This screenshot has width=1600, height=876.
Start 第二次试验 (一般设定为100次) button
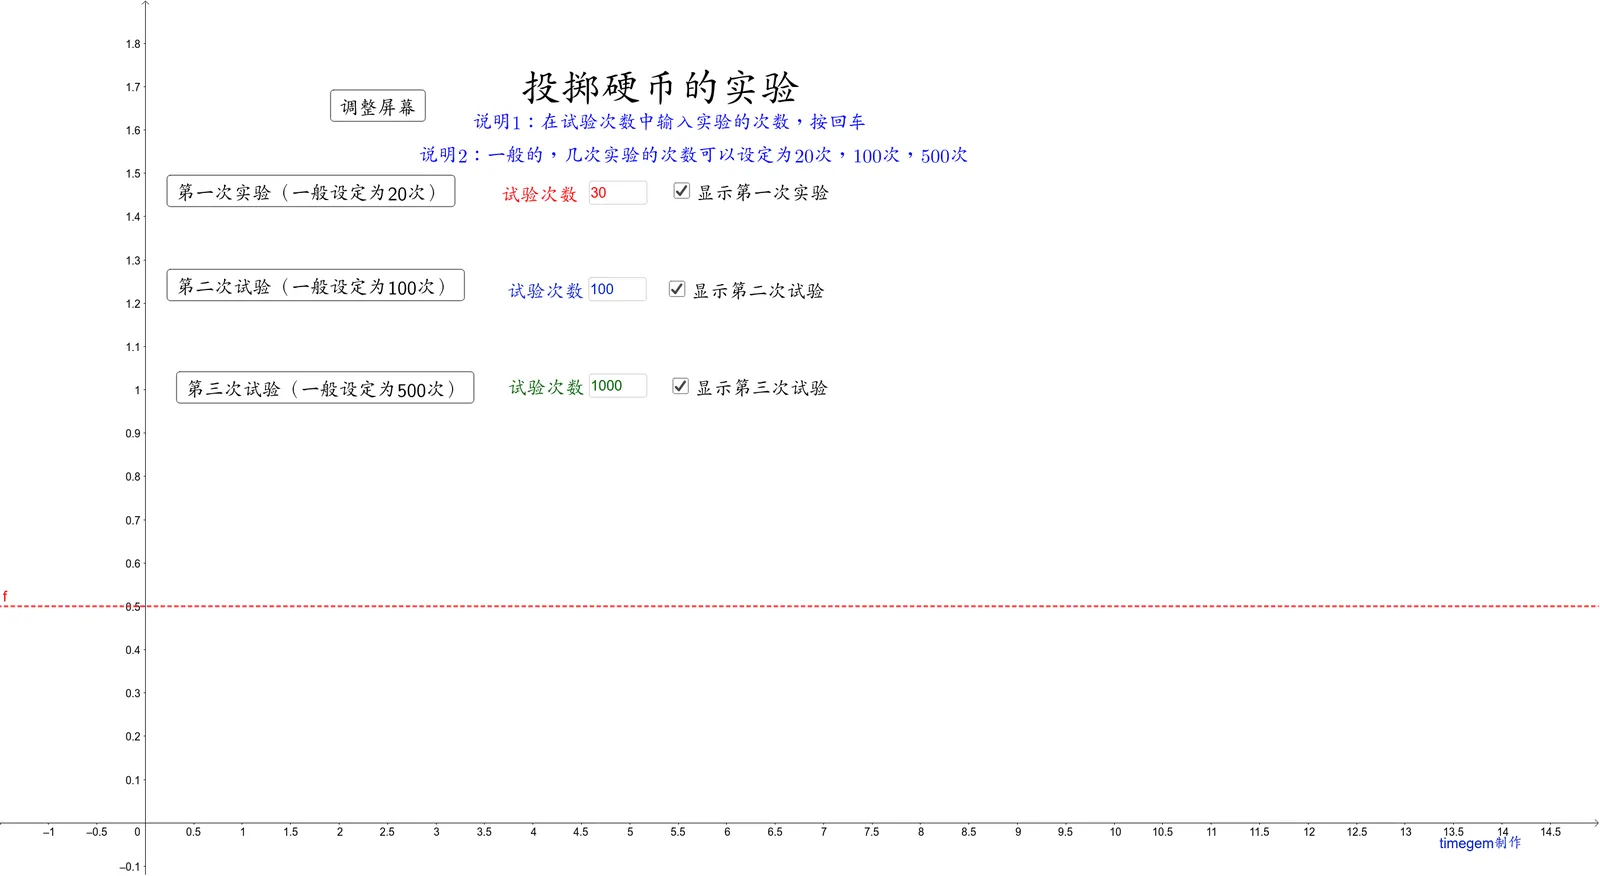[x=316, y=285]
